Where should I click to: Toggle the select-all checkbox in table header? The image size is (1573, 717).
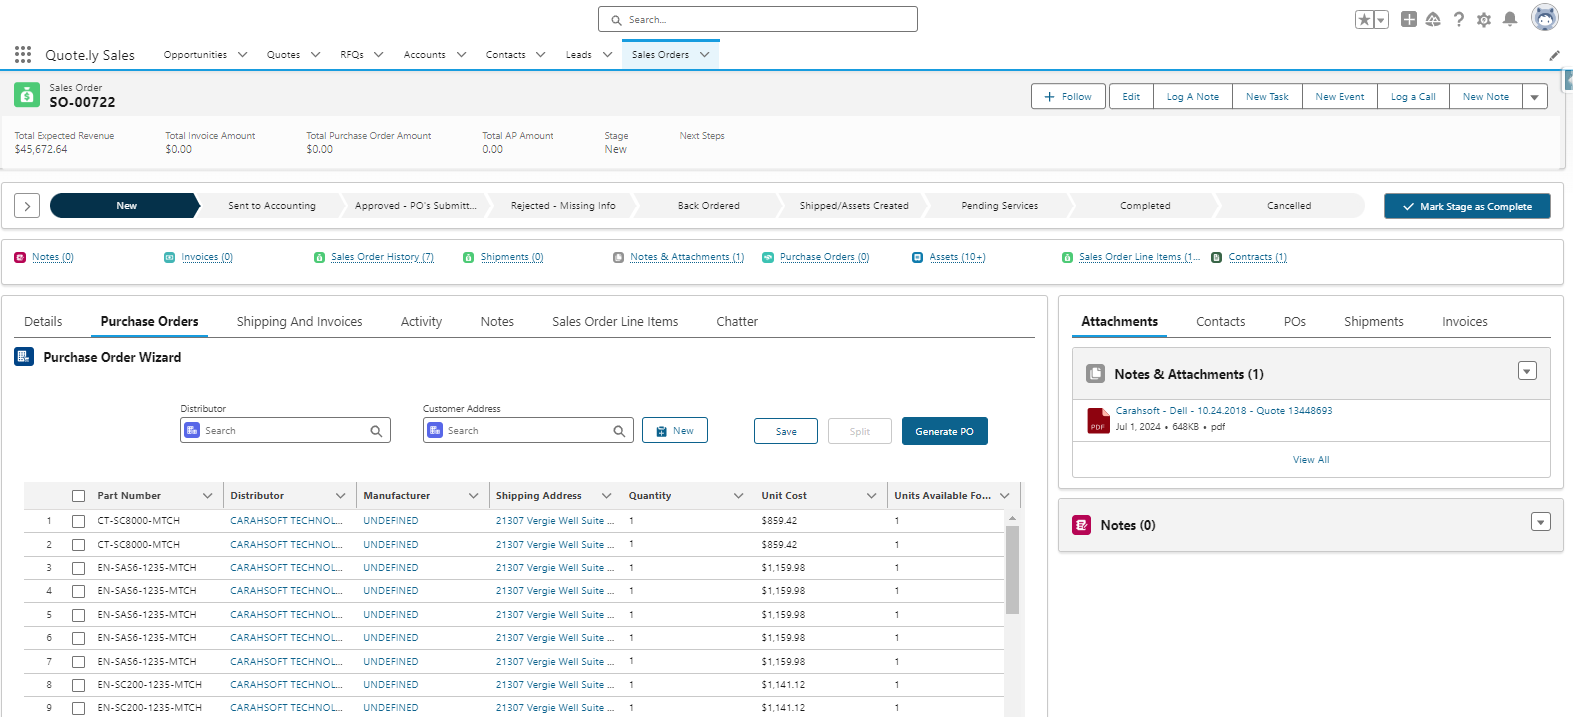tap(78, 496)
